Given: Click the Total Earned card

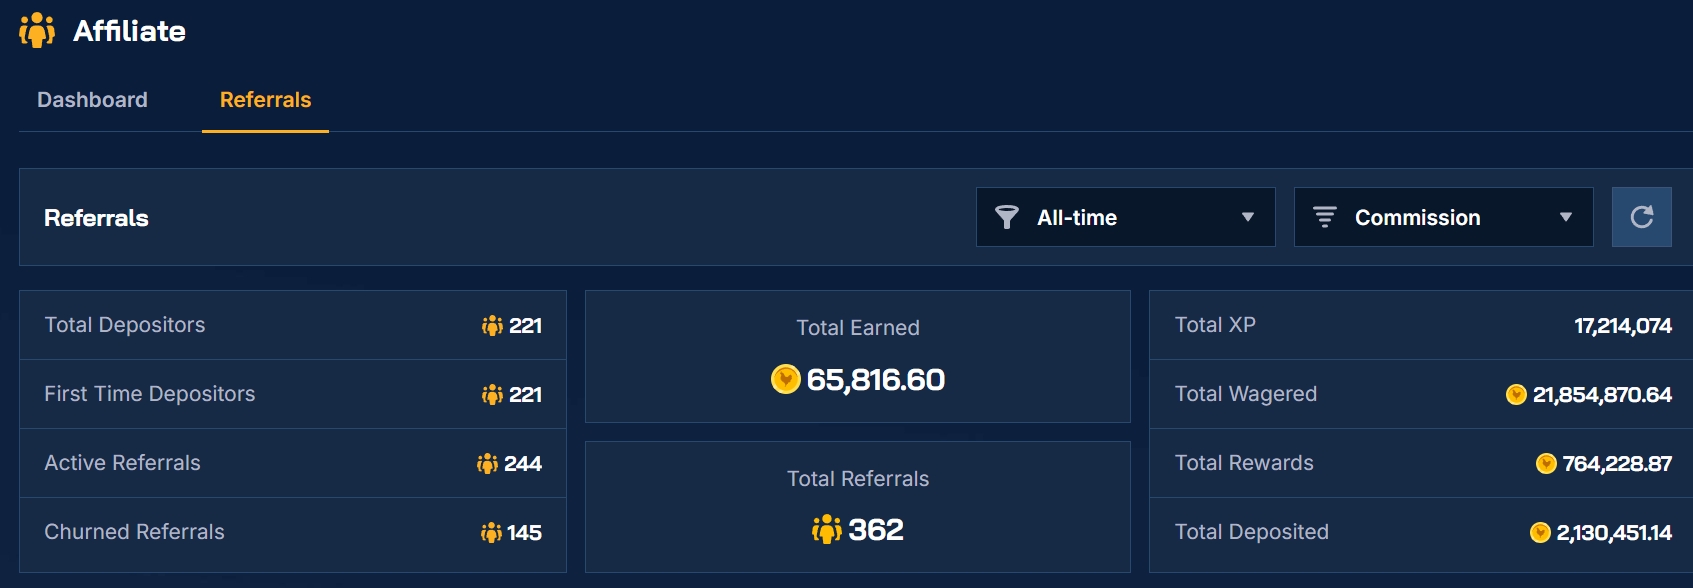Looking at the screenshot, I should click(858, 356).
